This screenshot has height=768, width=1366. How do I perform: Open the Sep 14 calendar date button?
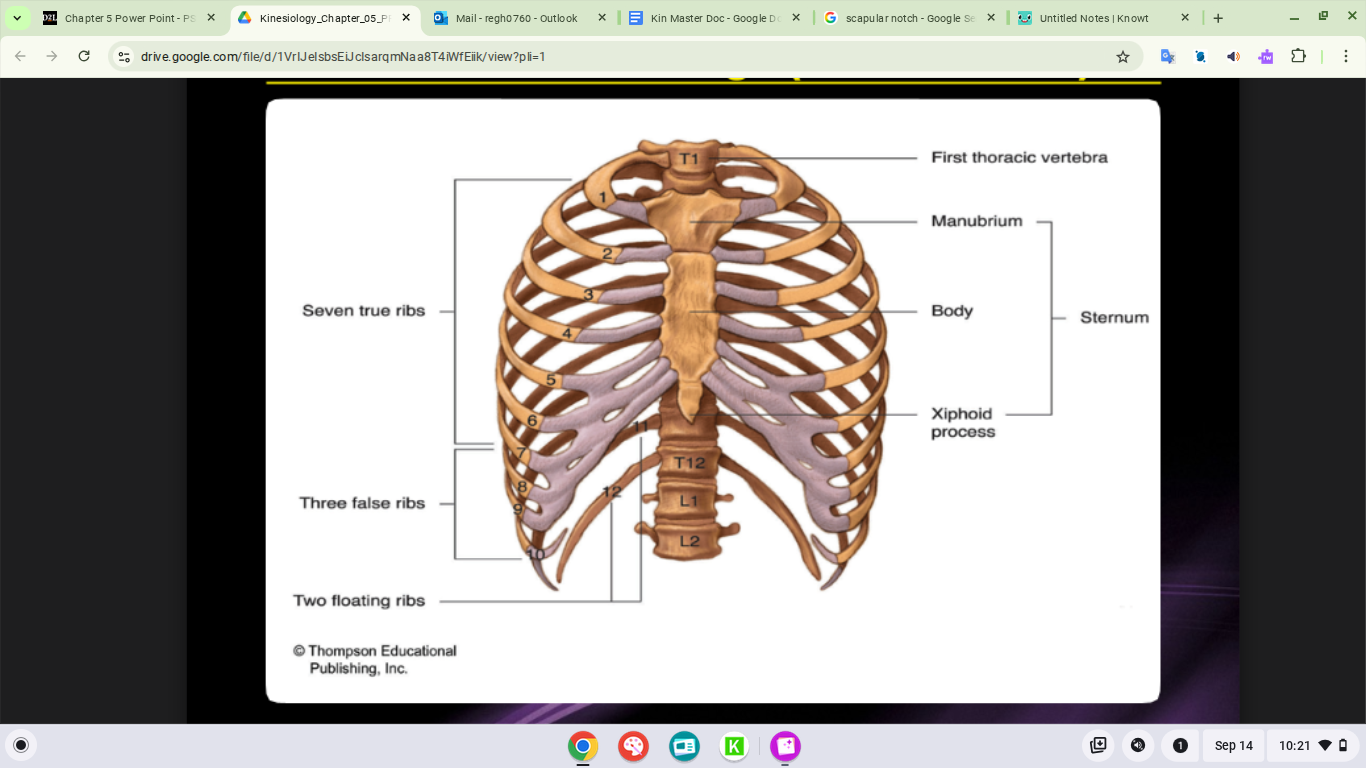[x=1233, y=745]
